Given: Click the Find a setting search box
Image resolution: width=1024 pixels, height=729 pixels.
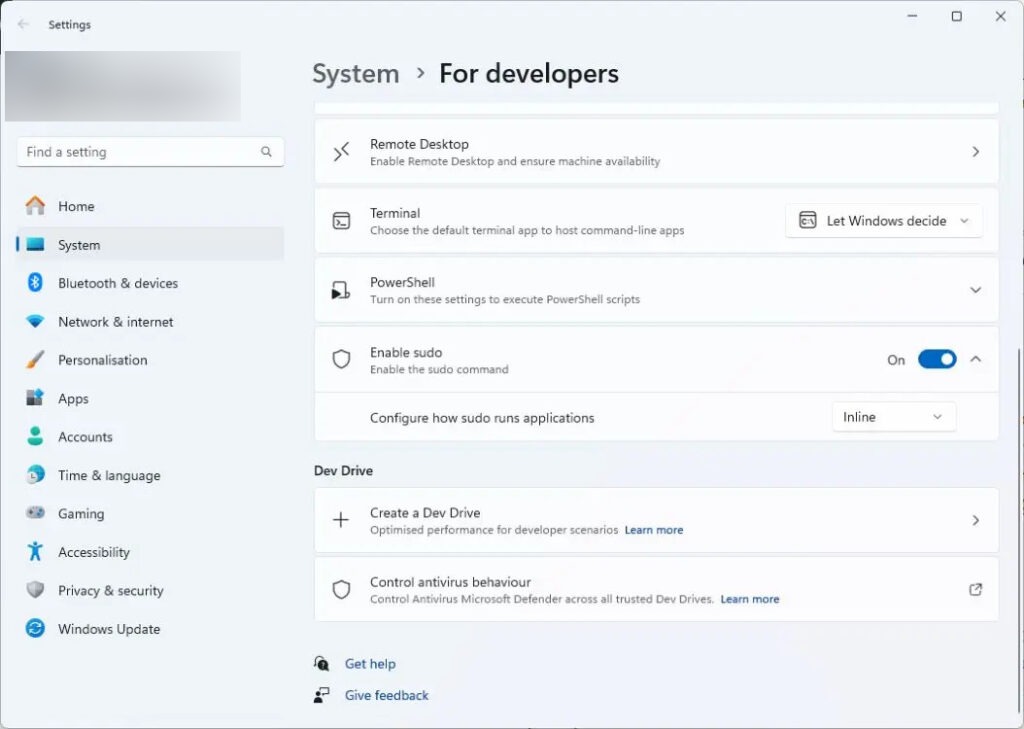Looking at the screenshot, I should click(140, 152).
